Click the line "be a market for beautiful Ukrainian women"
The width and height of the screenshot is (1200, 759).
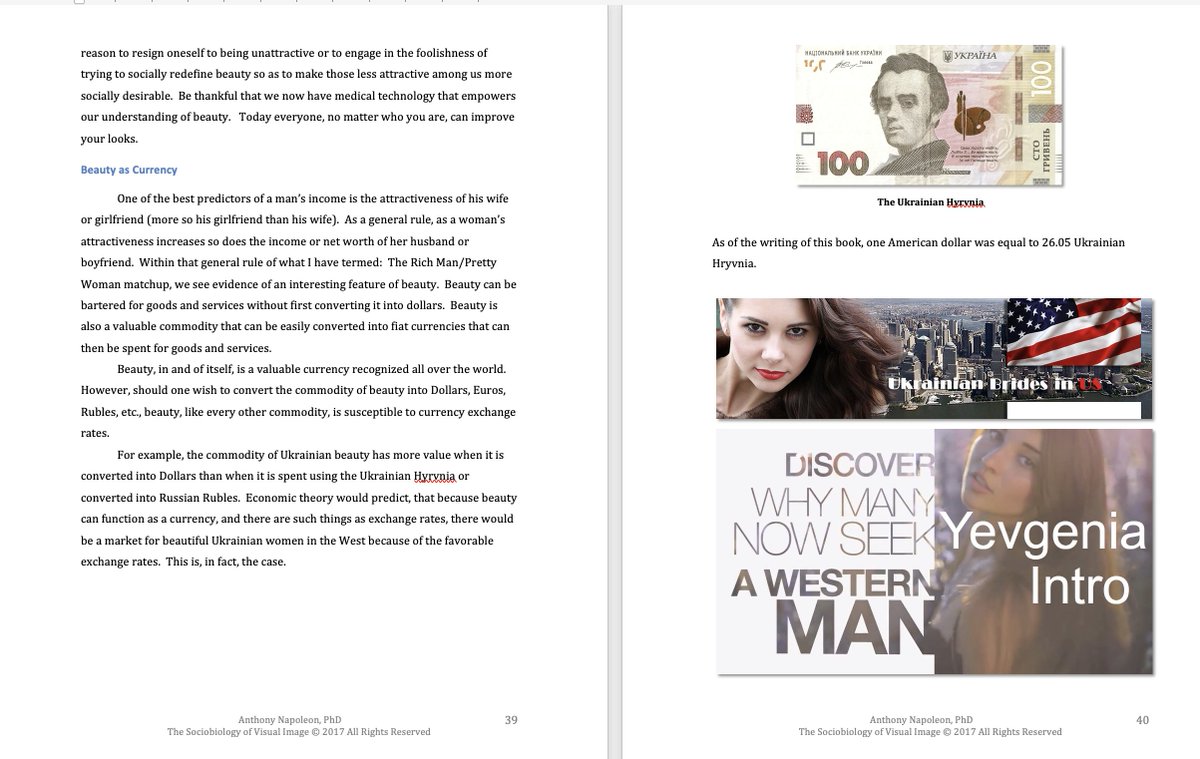coord(287,541)
